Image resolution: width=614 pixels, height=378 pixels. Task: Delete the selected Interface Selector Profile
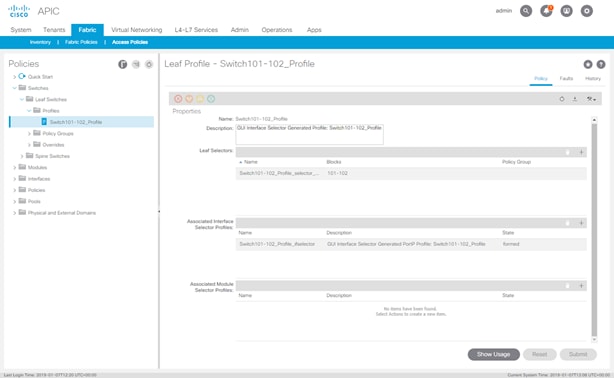567,223
